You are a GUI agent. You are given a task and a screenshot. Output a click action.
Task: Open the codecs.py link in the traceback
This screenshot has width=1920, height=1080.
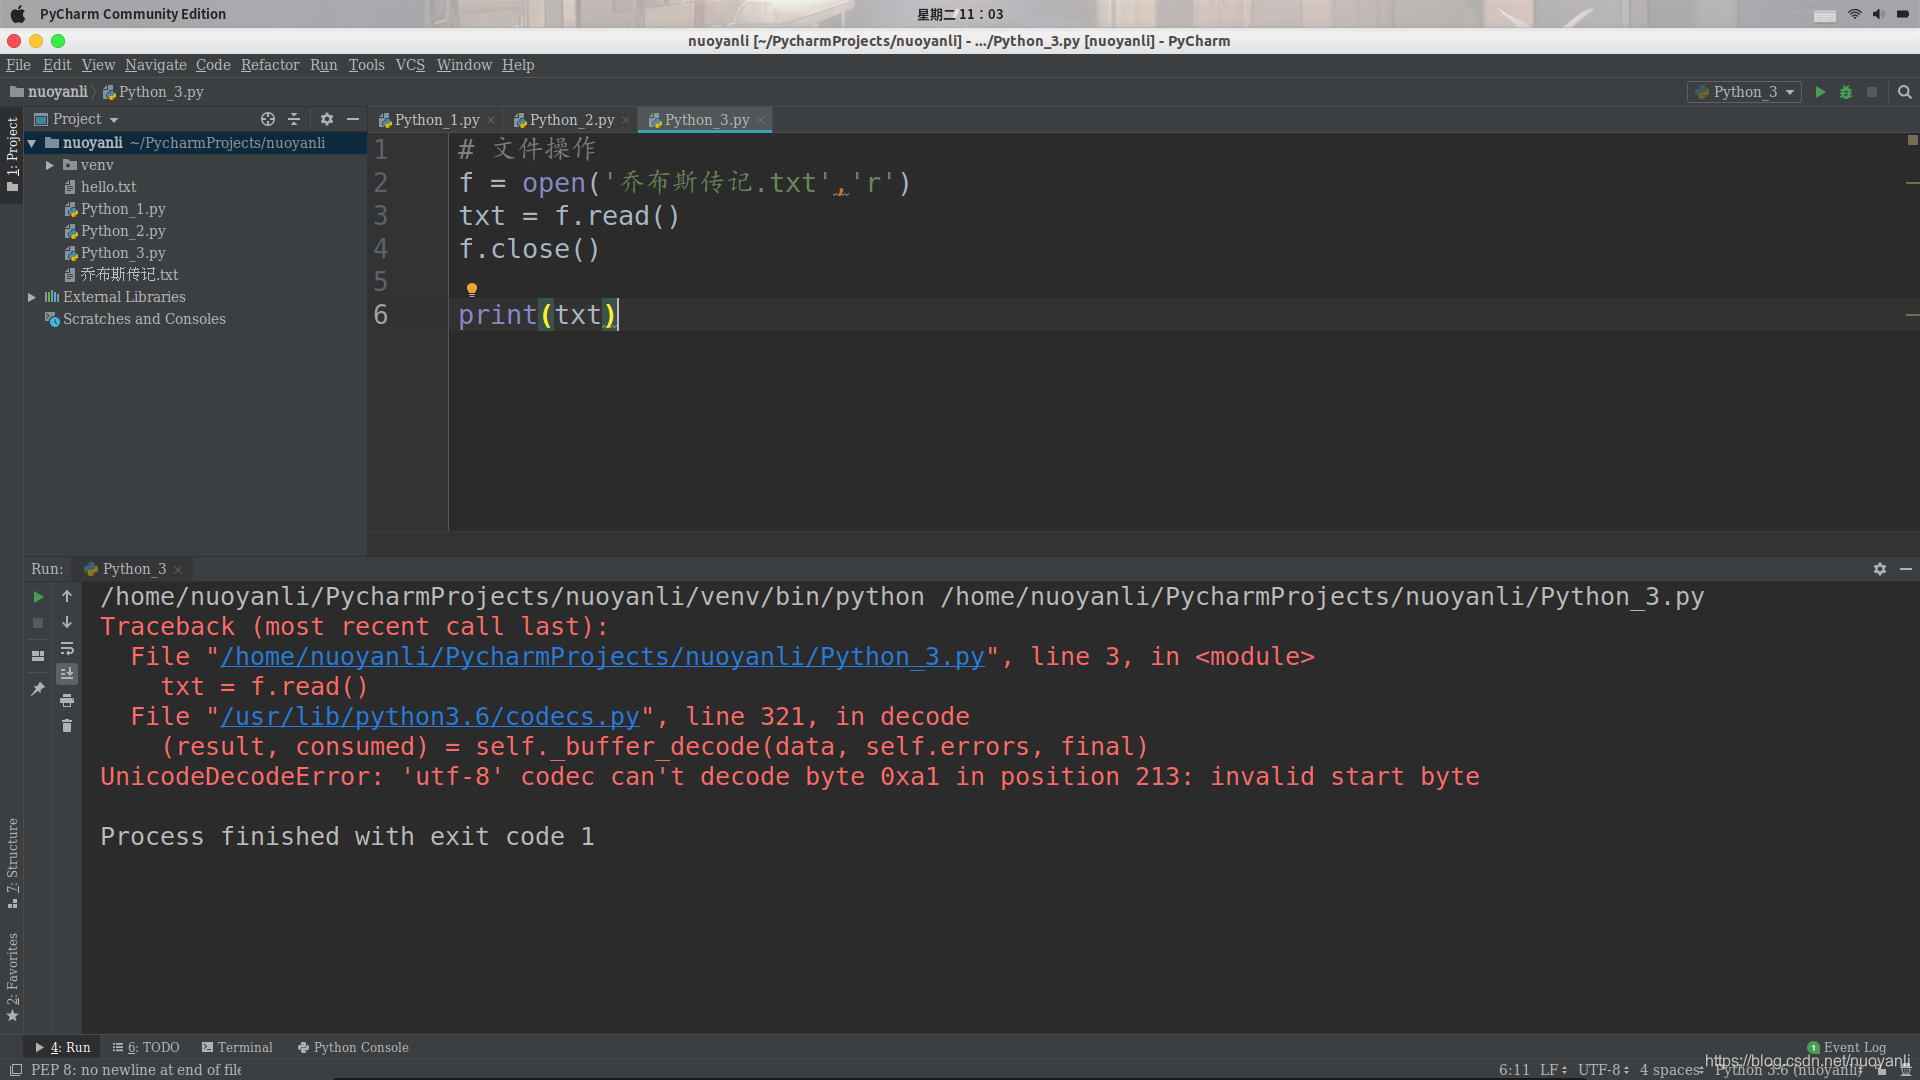pyautogui.click(x=430, y=716)
